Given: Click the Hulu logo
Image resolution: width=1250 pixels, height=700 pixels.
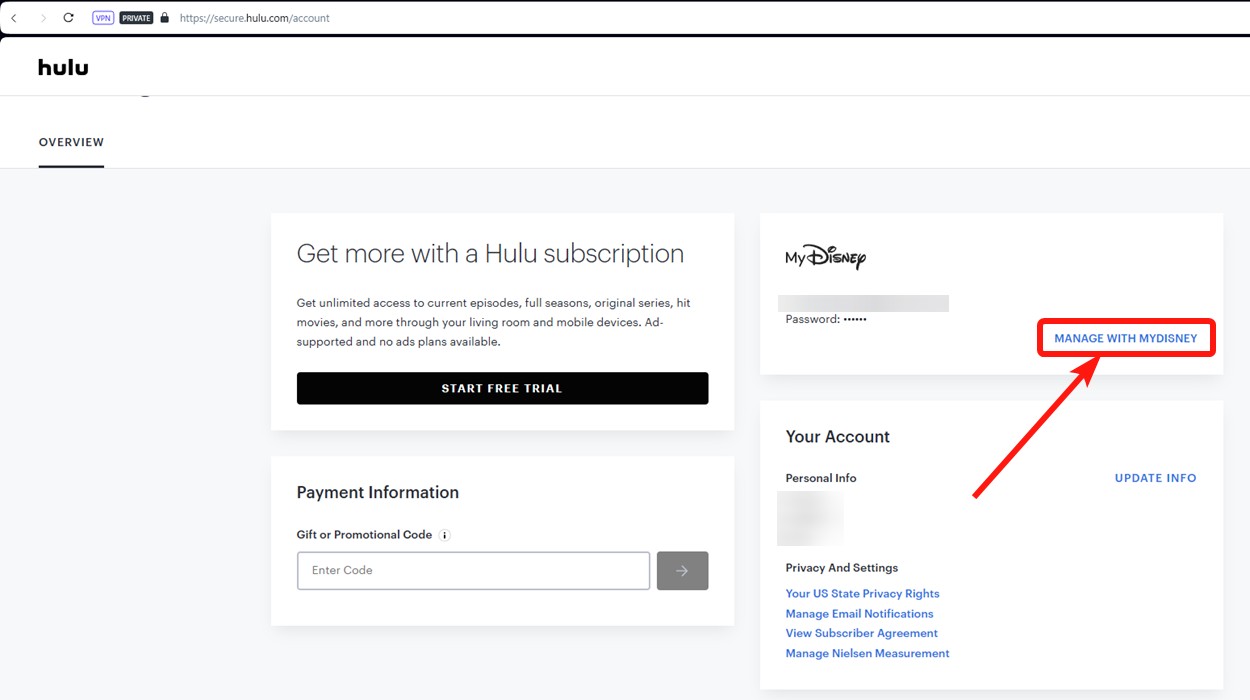Looking at the screenshot, I should [62, 66].
